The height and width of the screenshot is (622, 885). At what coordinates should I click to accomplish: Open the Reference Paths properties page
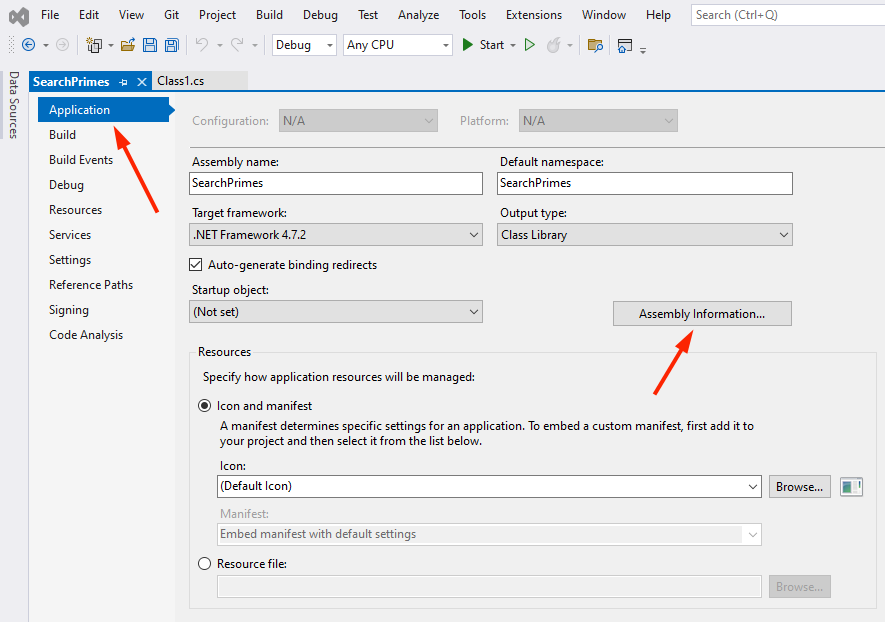pyautogui.click(x=91, y=285)
